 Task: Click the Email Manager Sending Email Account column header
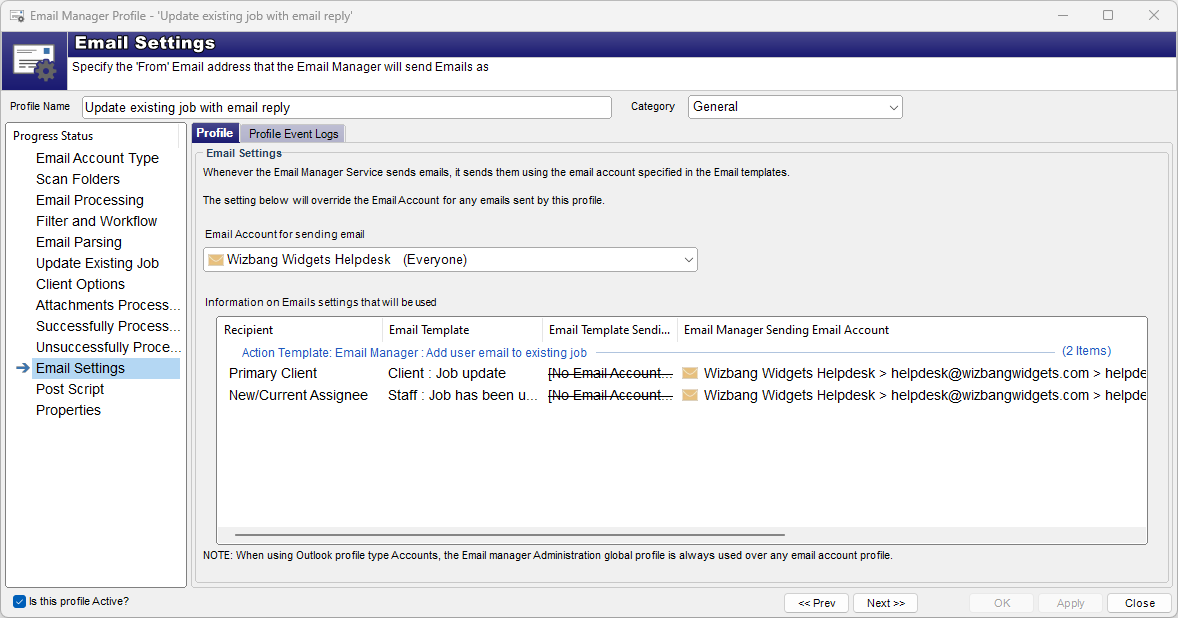click(x=912, y=330)
